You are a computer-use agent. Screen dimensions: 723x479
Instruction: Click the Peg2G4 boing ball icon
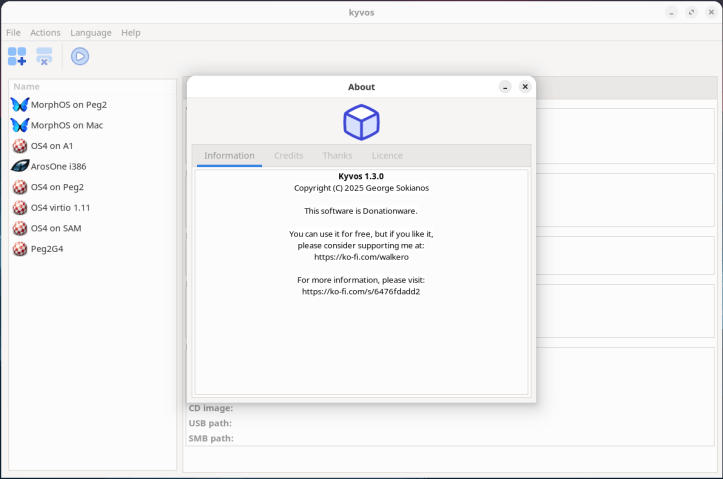[19, 249]
